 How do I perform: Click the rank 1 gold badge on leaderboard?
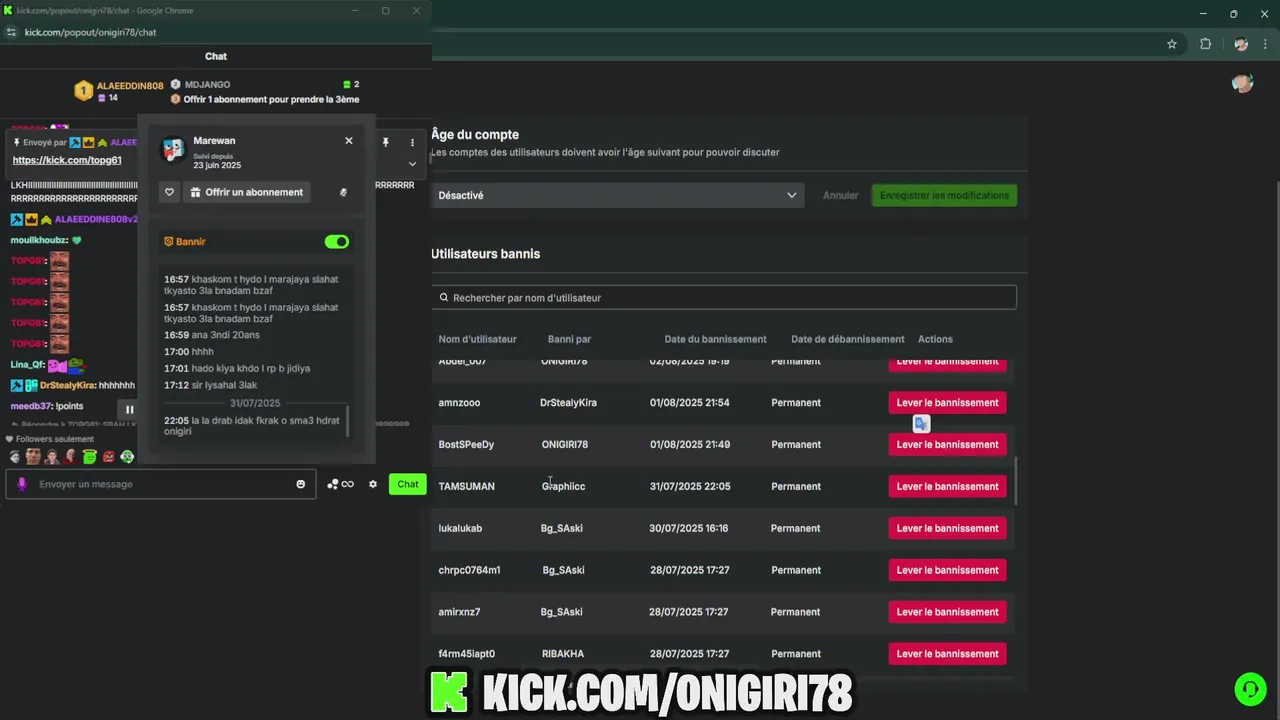(x=83, y=91)
